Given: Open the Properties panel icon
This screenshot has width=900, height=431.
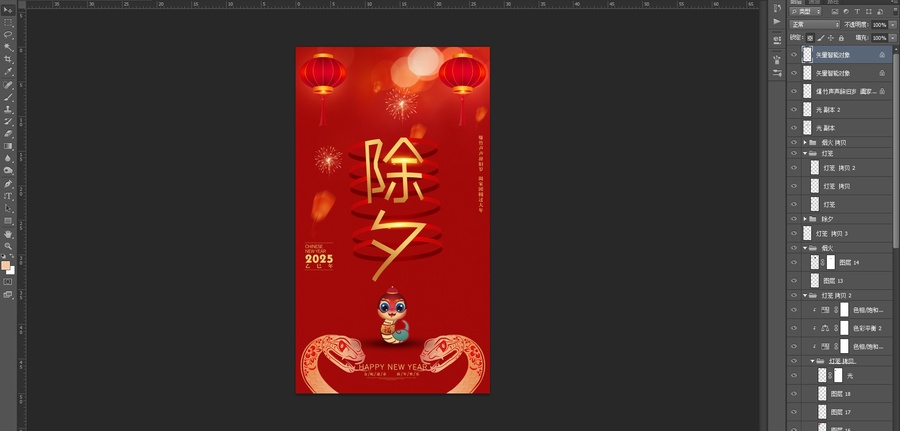Looking at the screenshot, I should (x=777, y=40).
